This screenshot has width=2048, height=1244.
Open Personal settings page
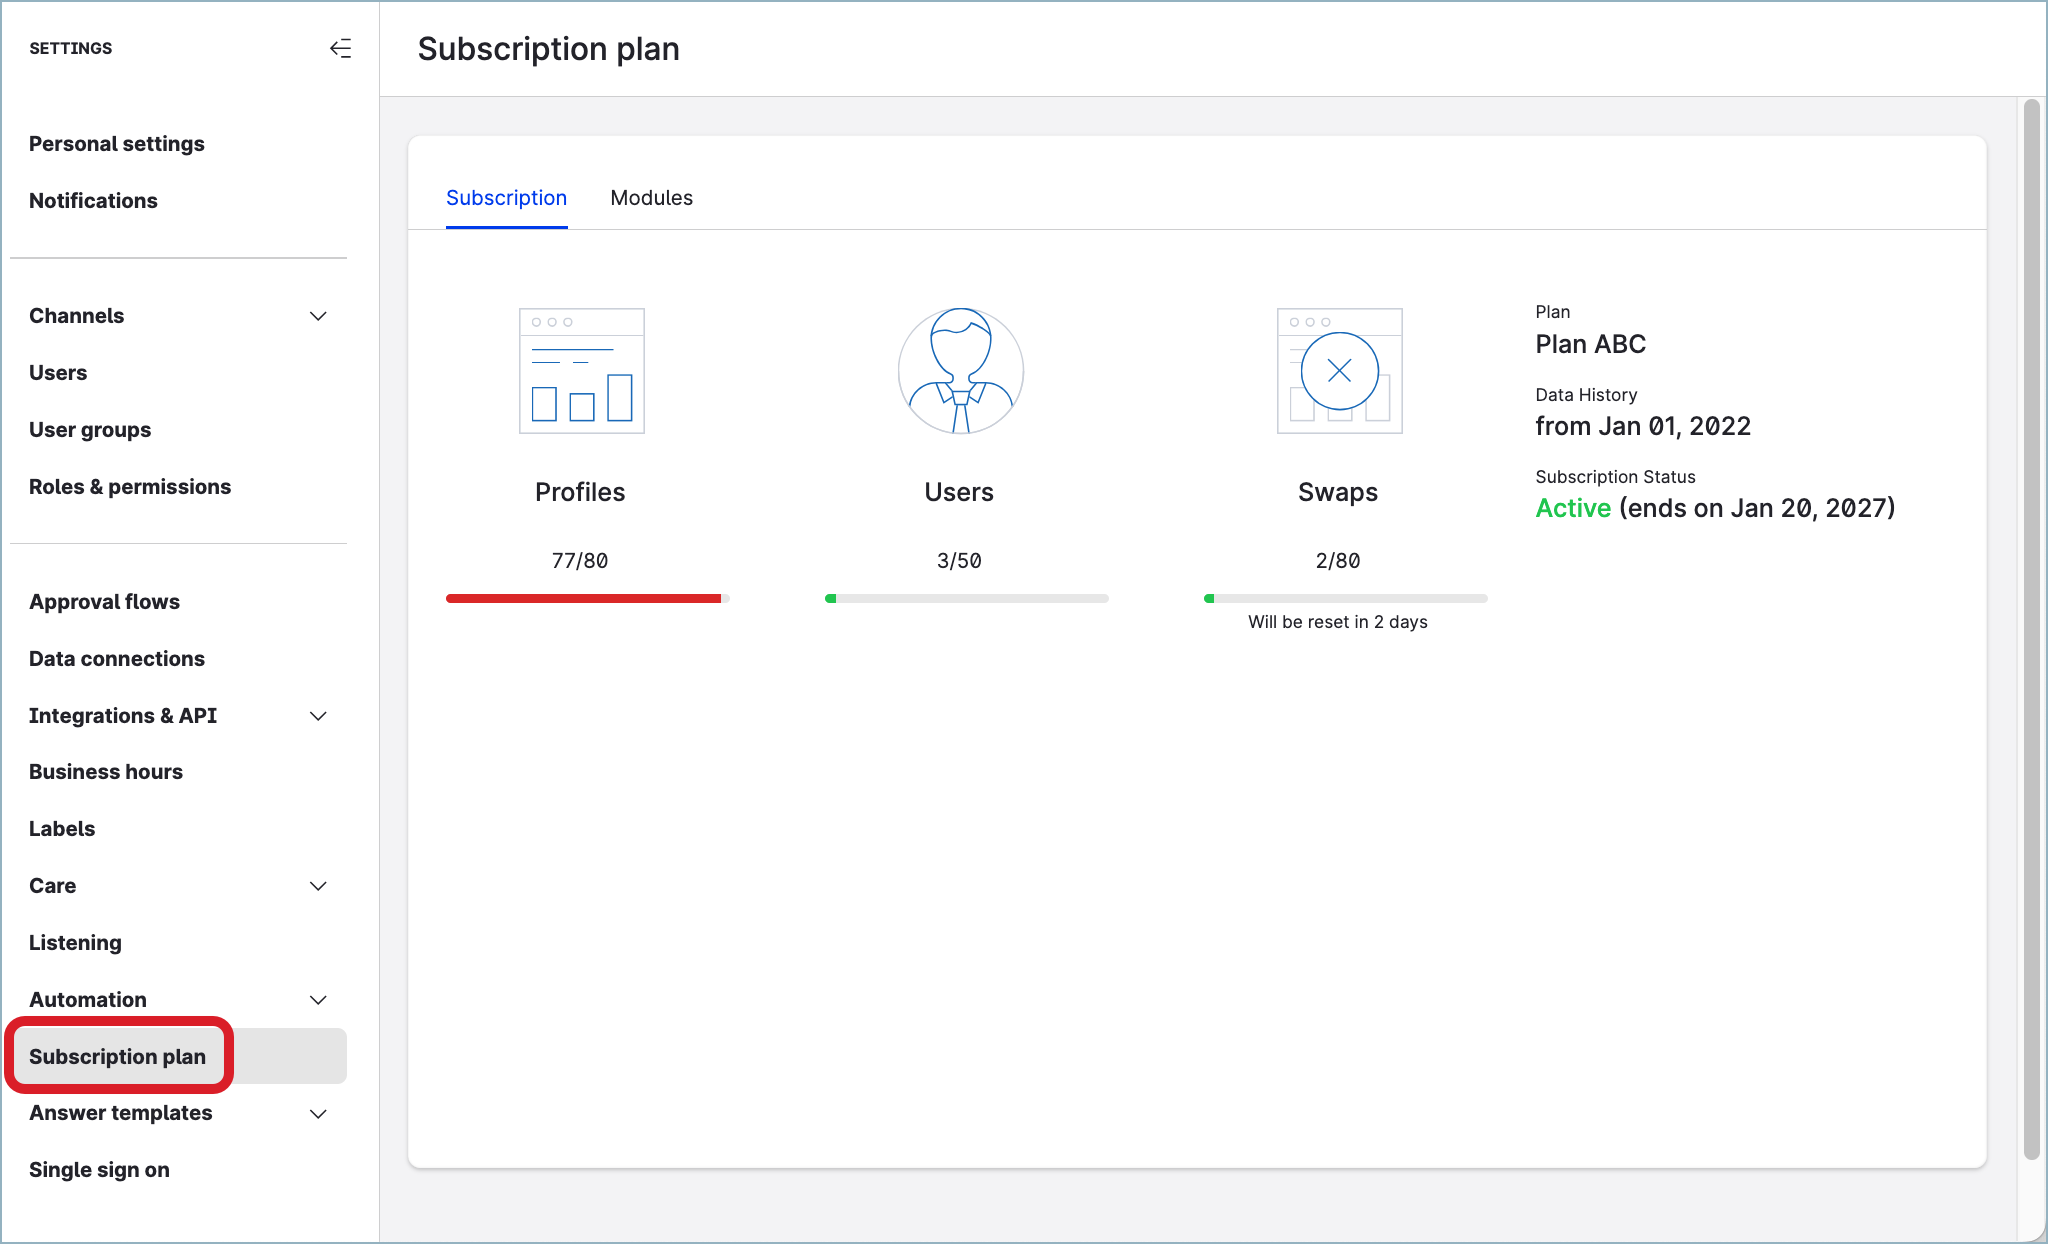coord(116,144)
